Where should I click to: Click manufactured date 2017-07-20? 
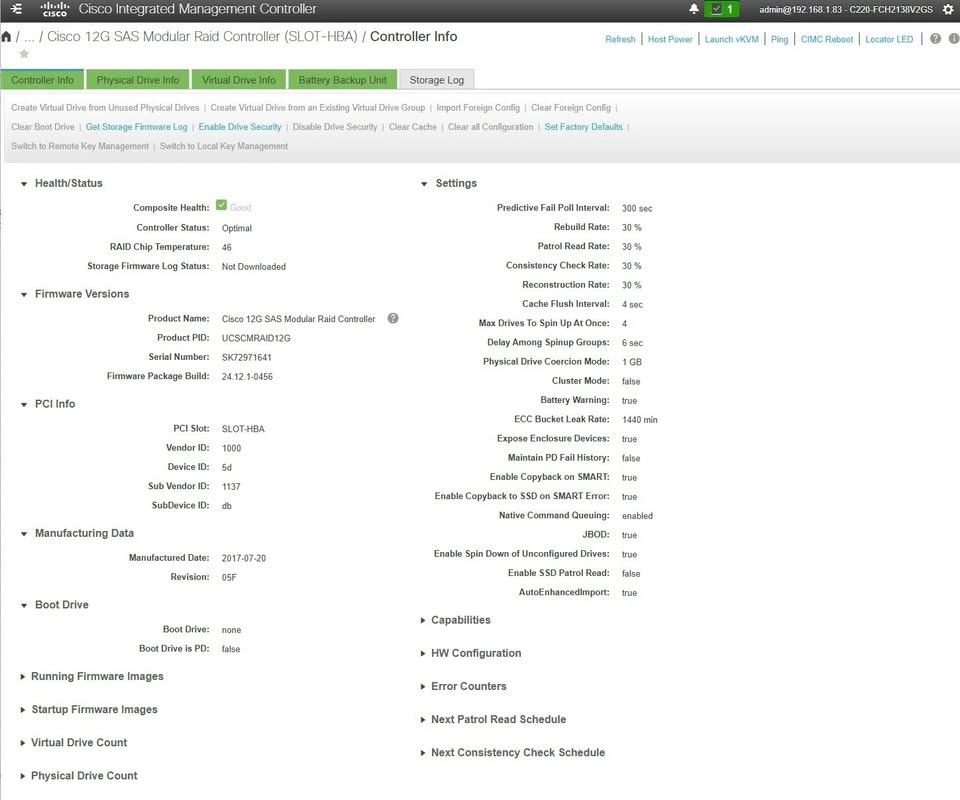(244, 558)
